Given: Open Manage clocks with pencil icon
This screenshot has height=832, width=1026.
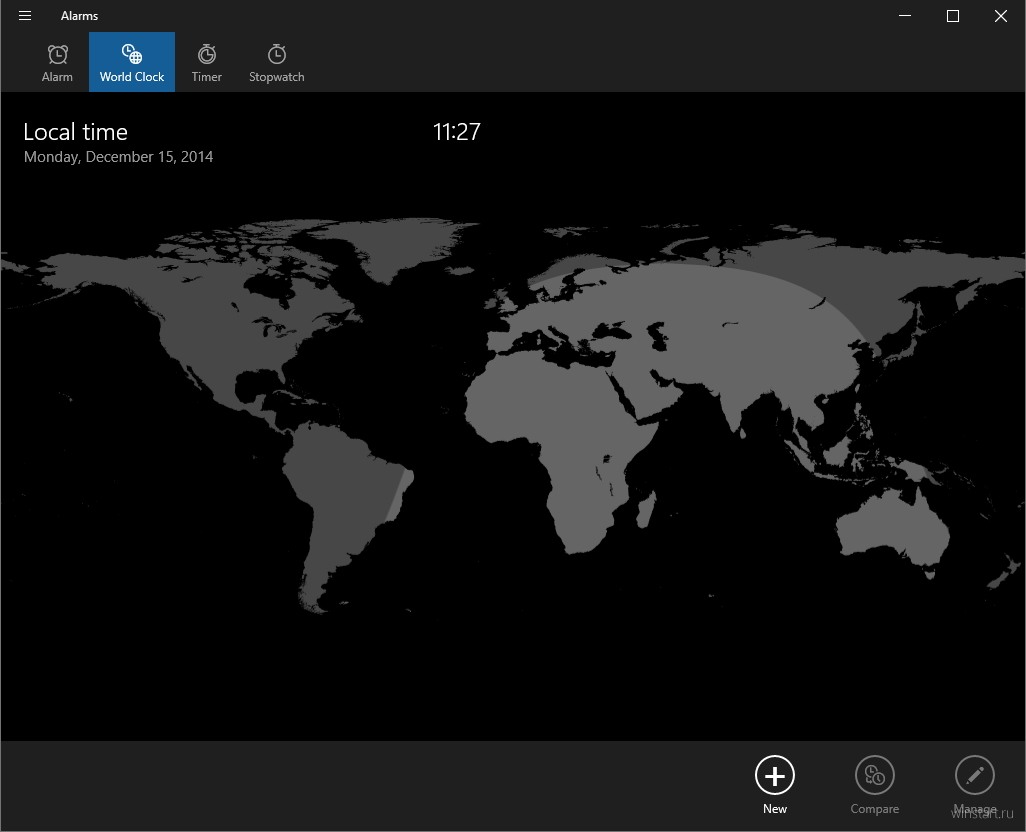Looking at the screenshot, I should pos(975,785).
